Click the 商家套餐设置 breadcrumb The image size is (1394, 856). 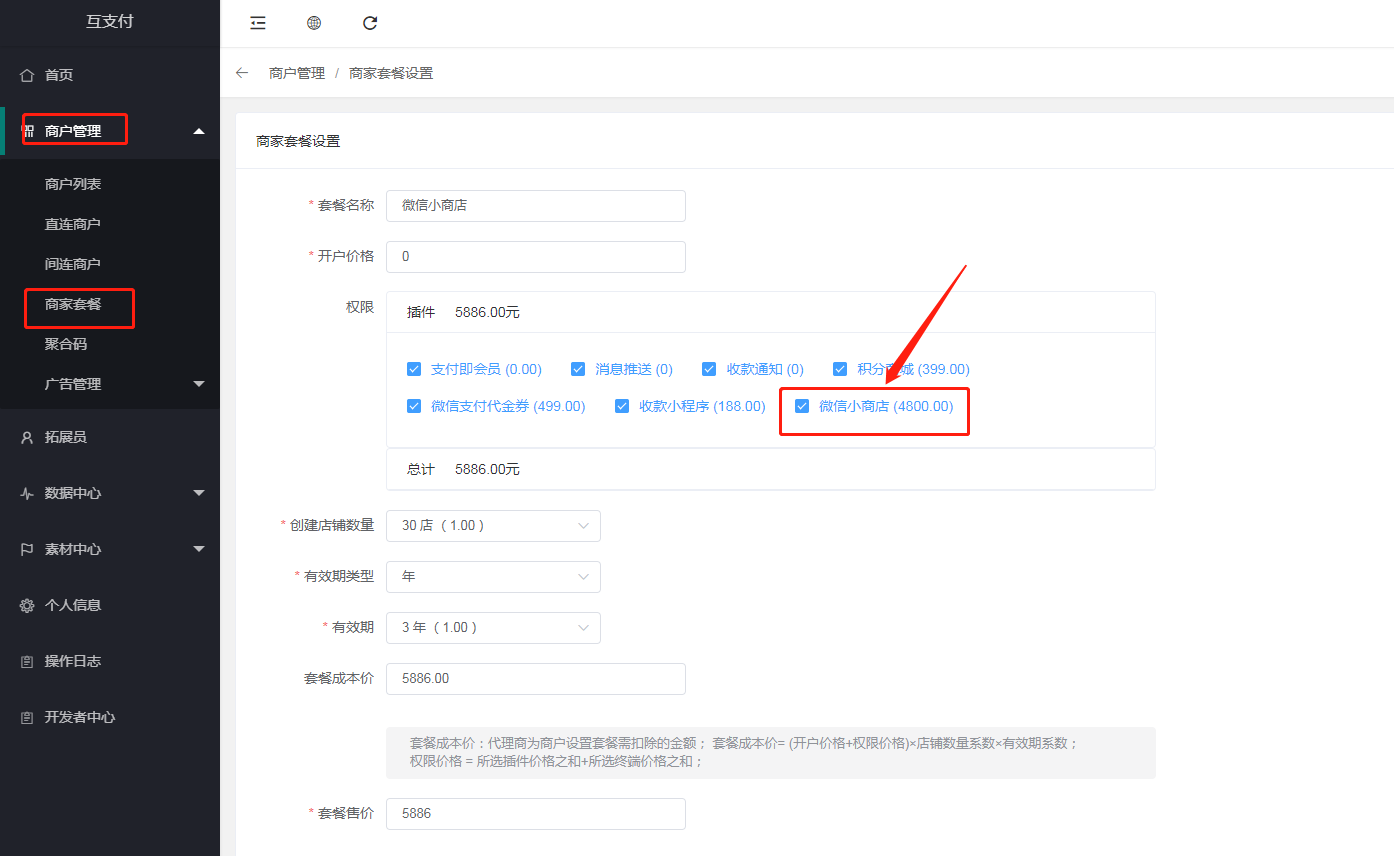tap(391, 73)
